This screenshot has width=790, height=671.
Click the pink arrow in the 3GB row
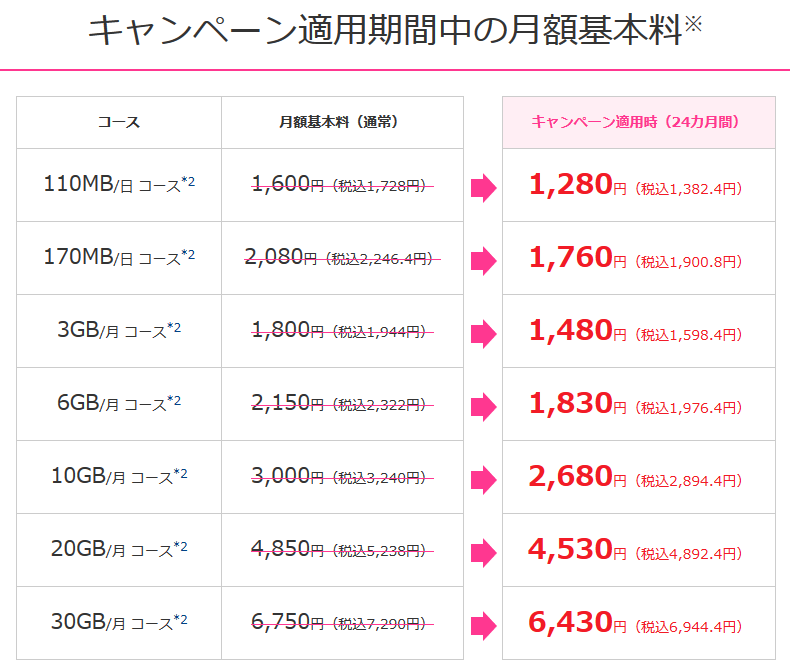pos(484,334)
